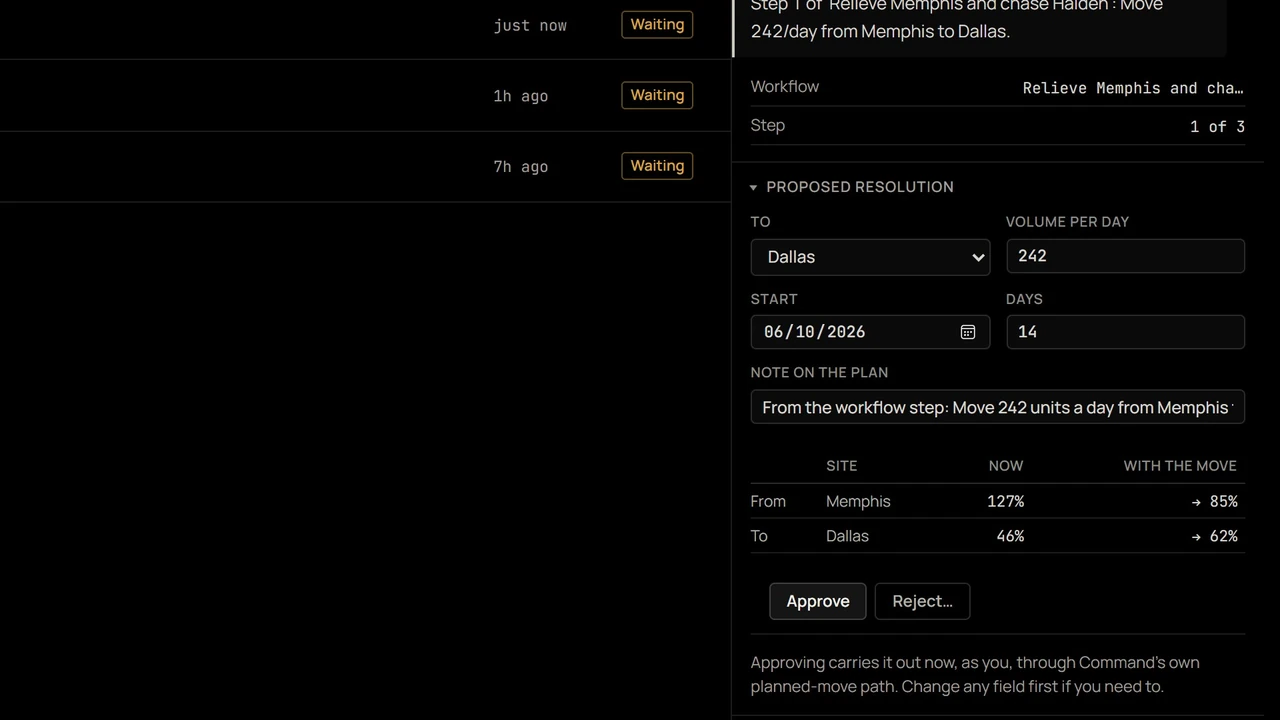
Task: Click the '1h ago' timestamp
Action: coord(520,96)
